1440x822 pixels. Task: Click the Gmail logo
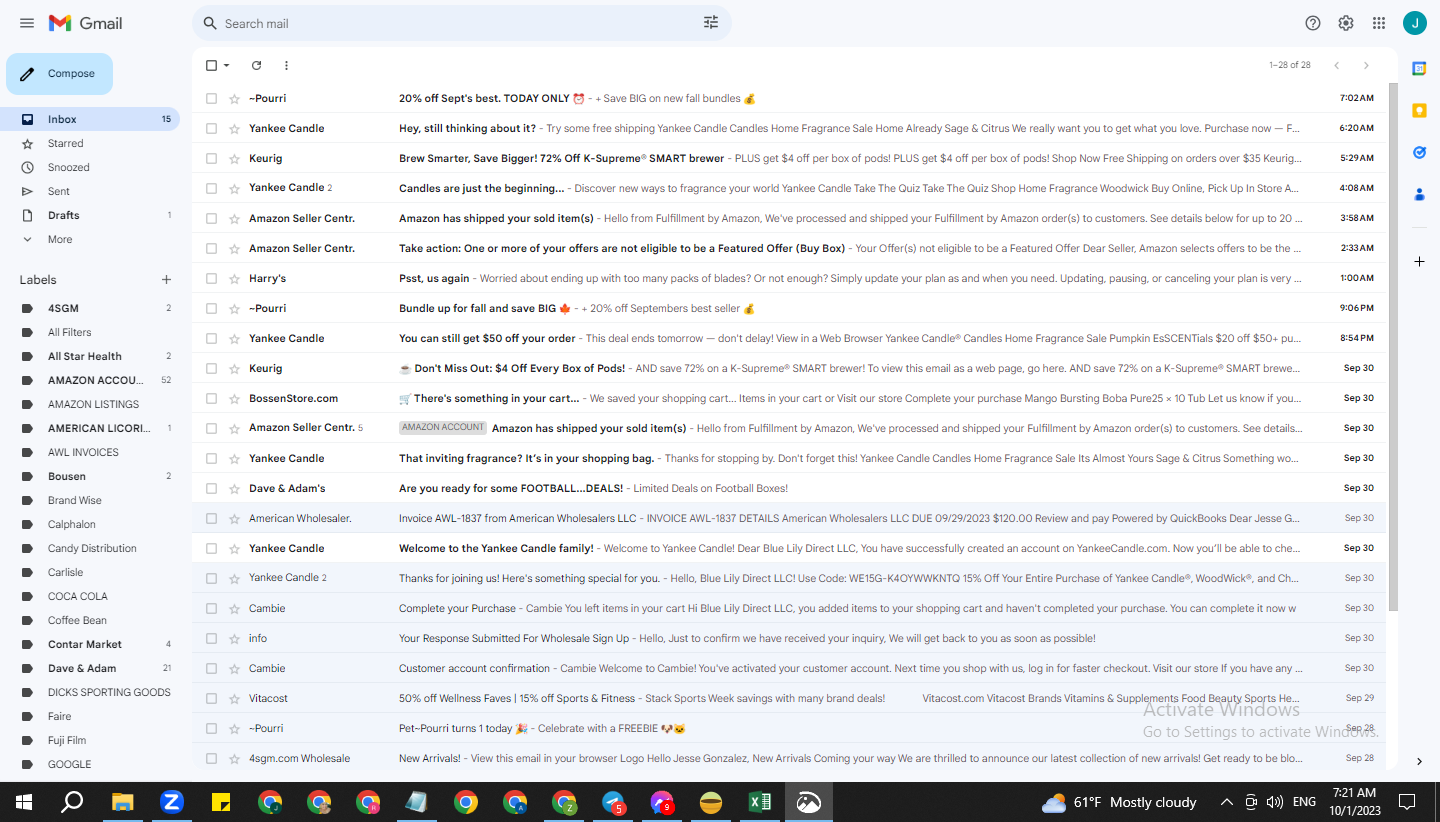(86, 23)
